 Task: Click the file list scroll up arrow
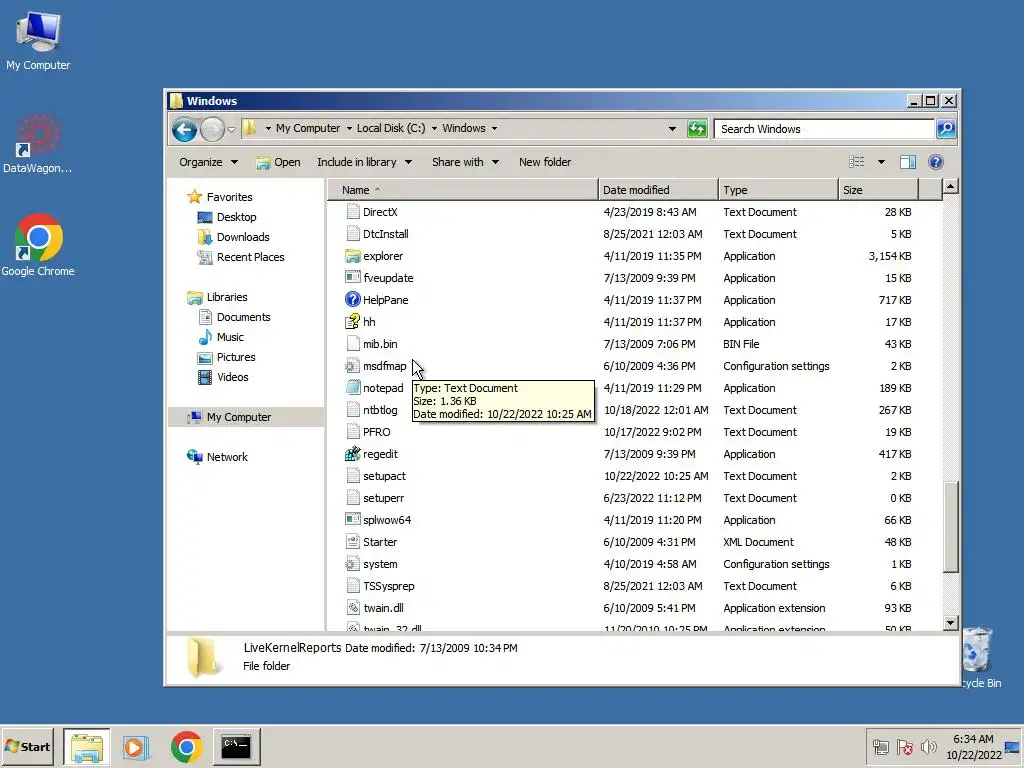click(x=951, y=187)
